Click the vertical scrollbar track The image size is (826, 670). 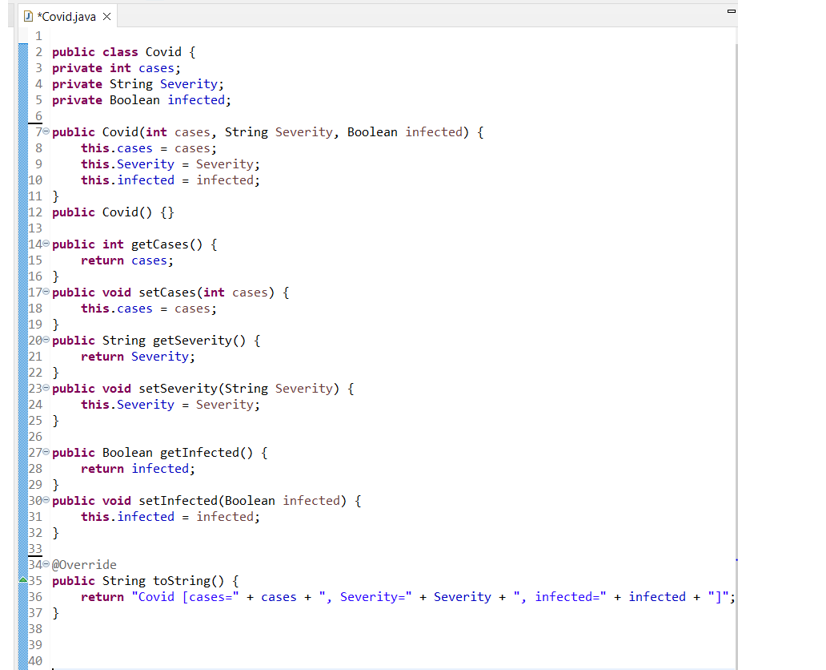(737, 300)
